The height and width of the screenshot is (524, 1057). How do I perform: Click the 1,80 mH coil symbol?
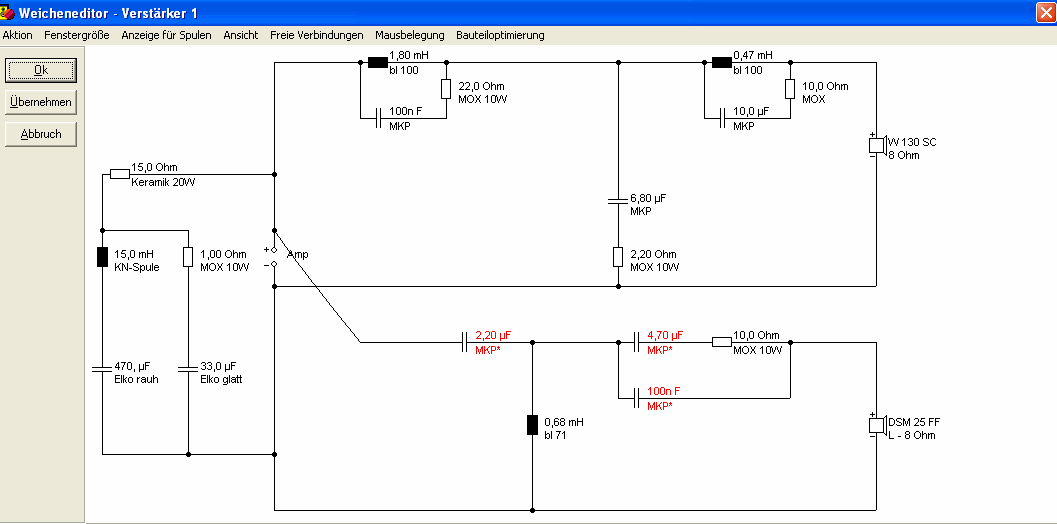coord(378,63)
